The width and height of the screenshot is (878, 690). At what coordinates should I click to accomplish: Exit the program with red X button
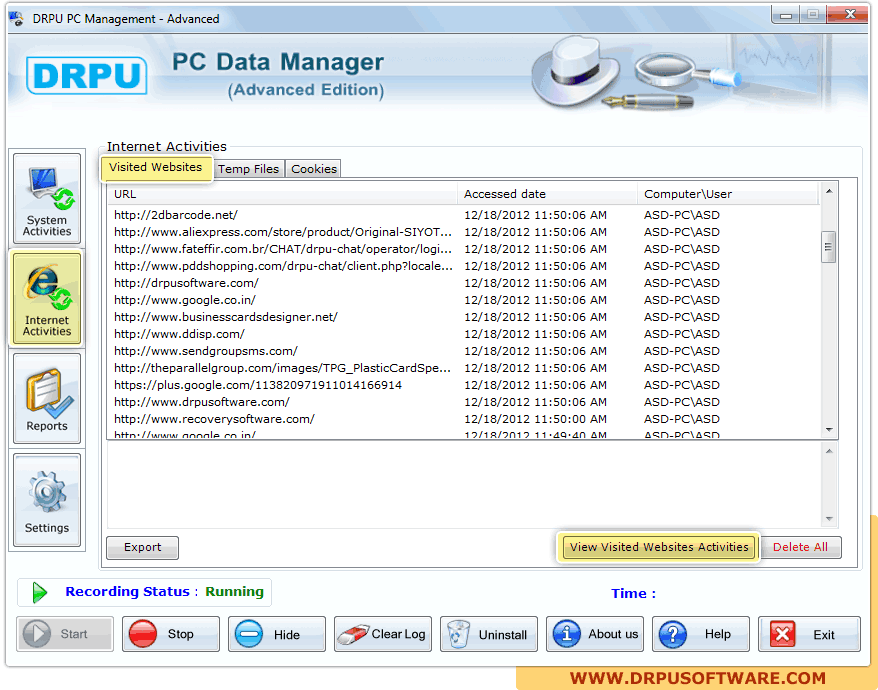click(809, 634)
